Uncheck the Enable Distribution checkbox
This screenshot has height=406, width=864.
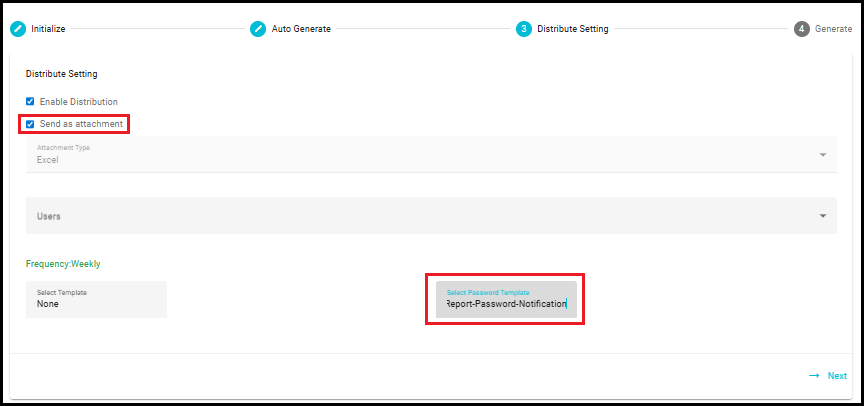tap(30, 101)
